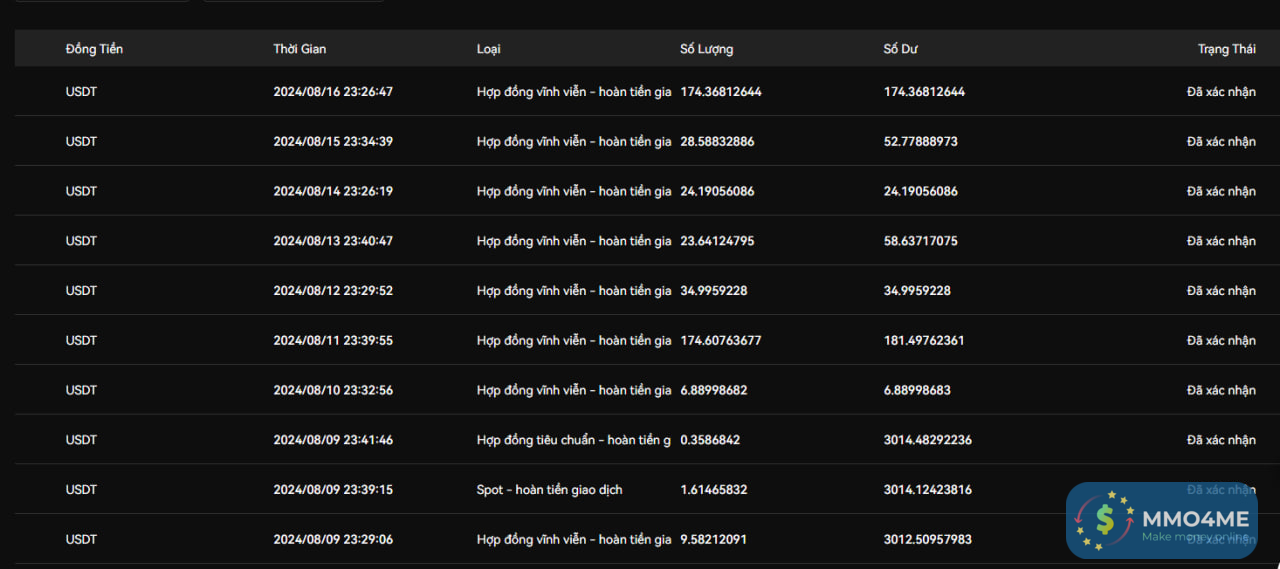Click the timestamp 2024/08/10 23:32:56

pos(333,390)
